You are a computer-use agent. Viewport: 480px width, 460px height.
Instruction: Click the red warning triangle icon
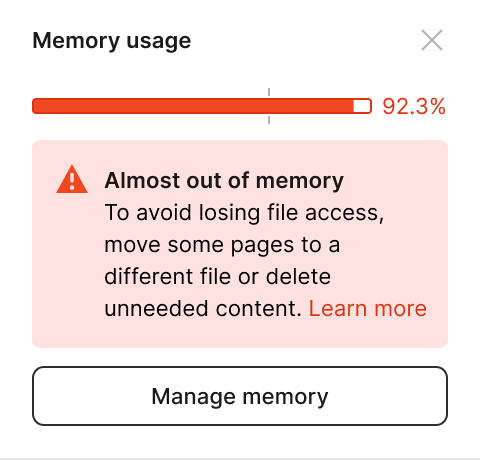pos(72,179)
